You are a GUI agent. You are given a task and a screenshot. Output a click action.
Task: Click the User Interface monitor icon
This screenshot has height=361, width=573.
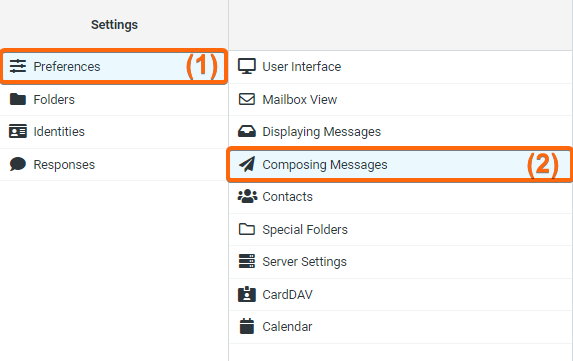pyautogui.click(x=247, y=66)
